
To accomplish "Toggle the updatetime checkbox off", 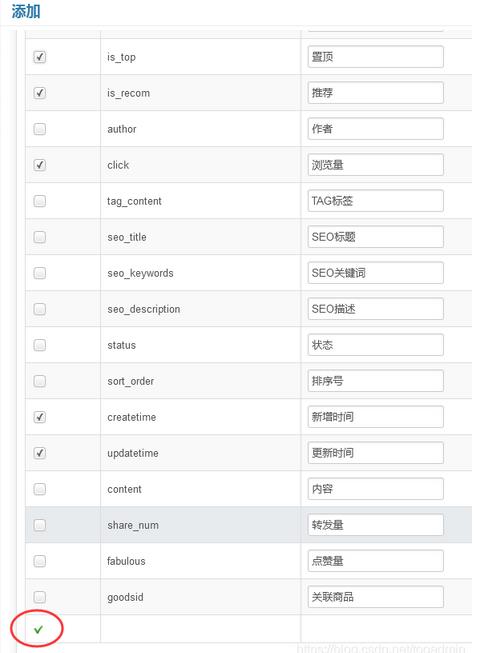I will pos(40,453).
